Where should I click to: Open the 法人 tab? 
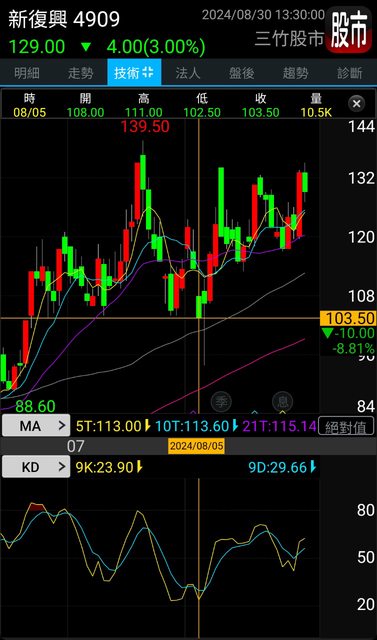188,73
